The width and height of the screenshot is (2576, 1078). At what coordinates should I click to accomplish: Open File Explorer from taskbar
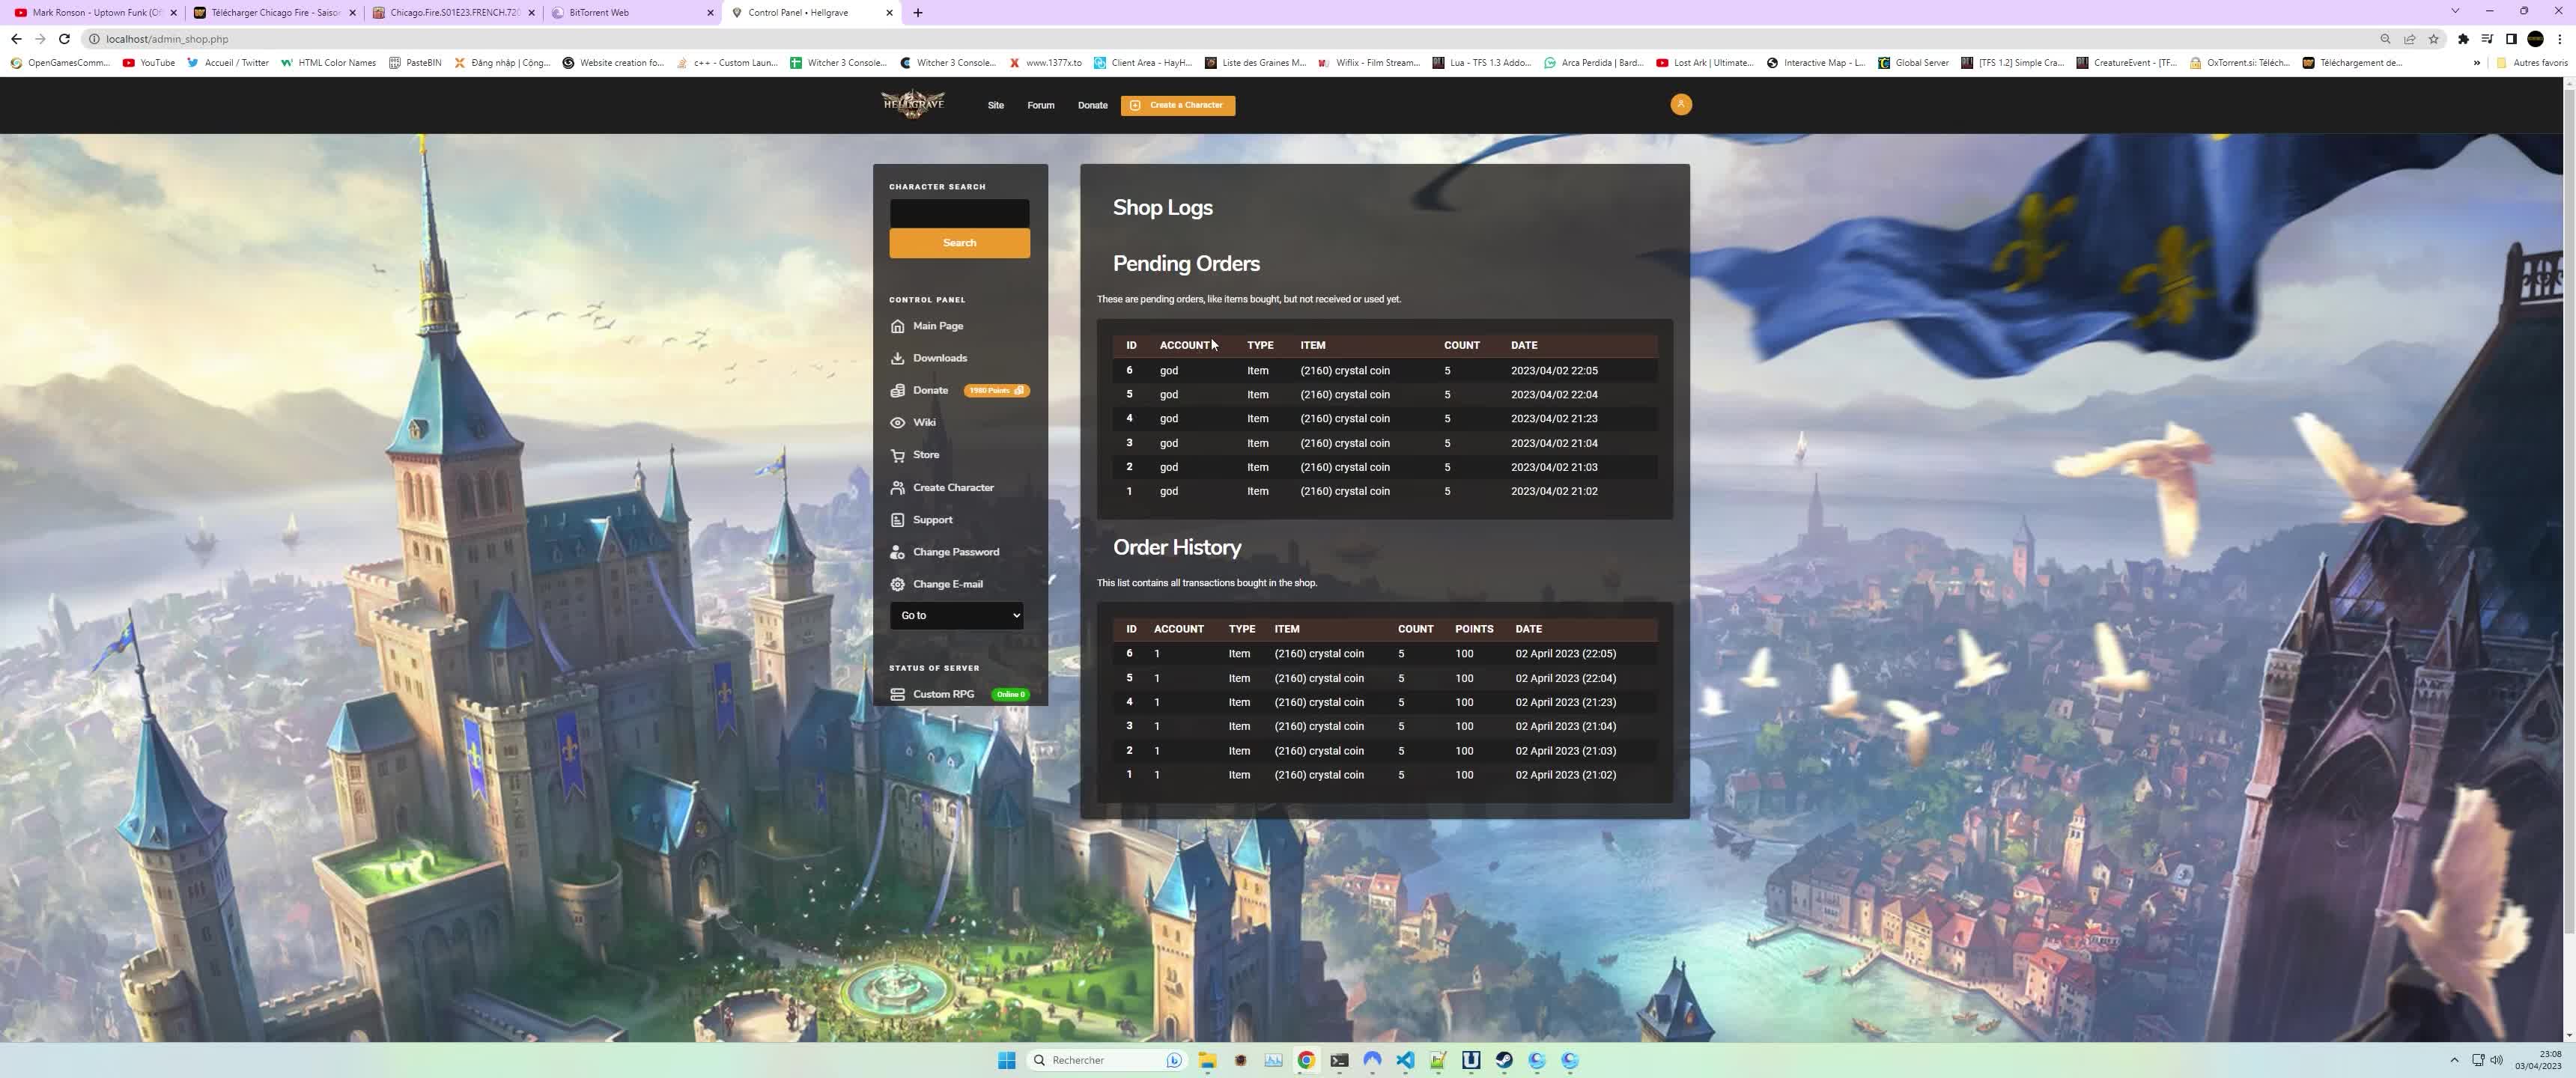1207,1060
